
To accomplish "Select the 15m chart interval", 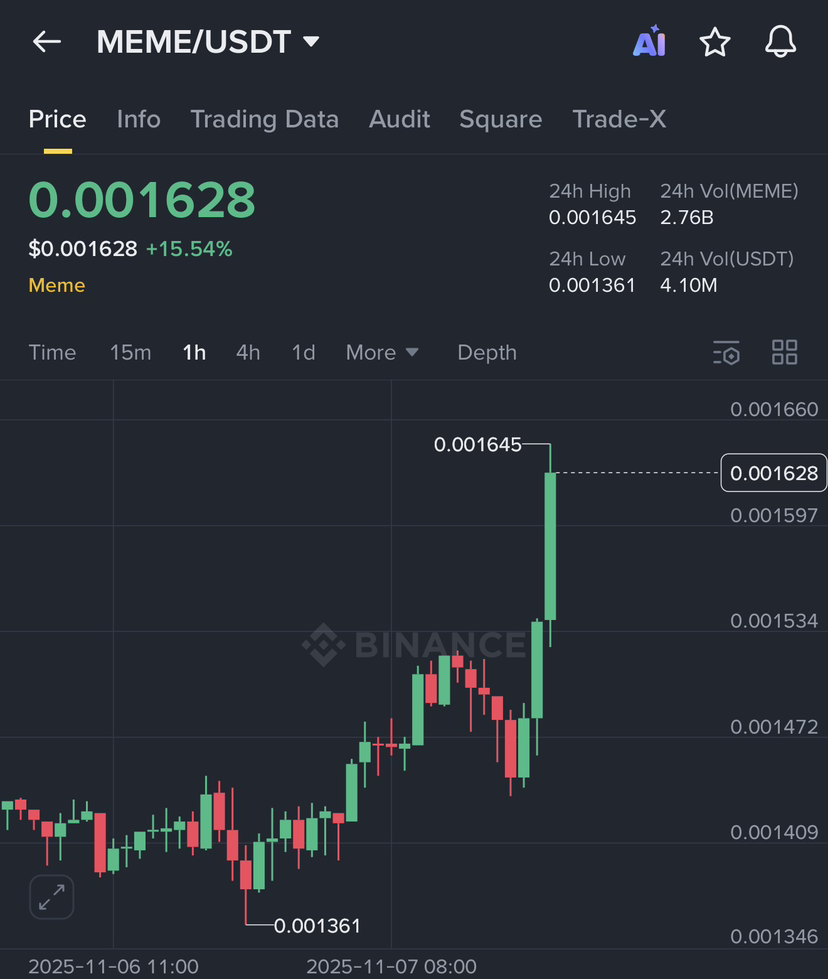I will coord(130,352).
